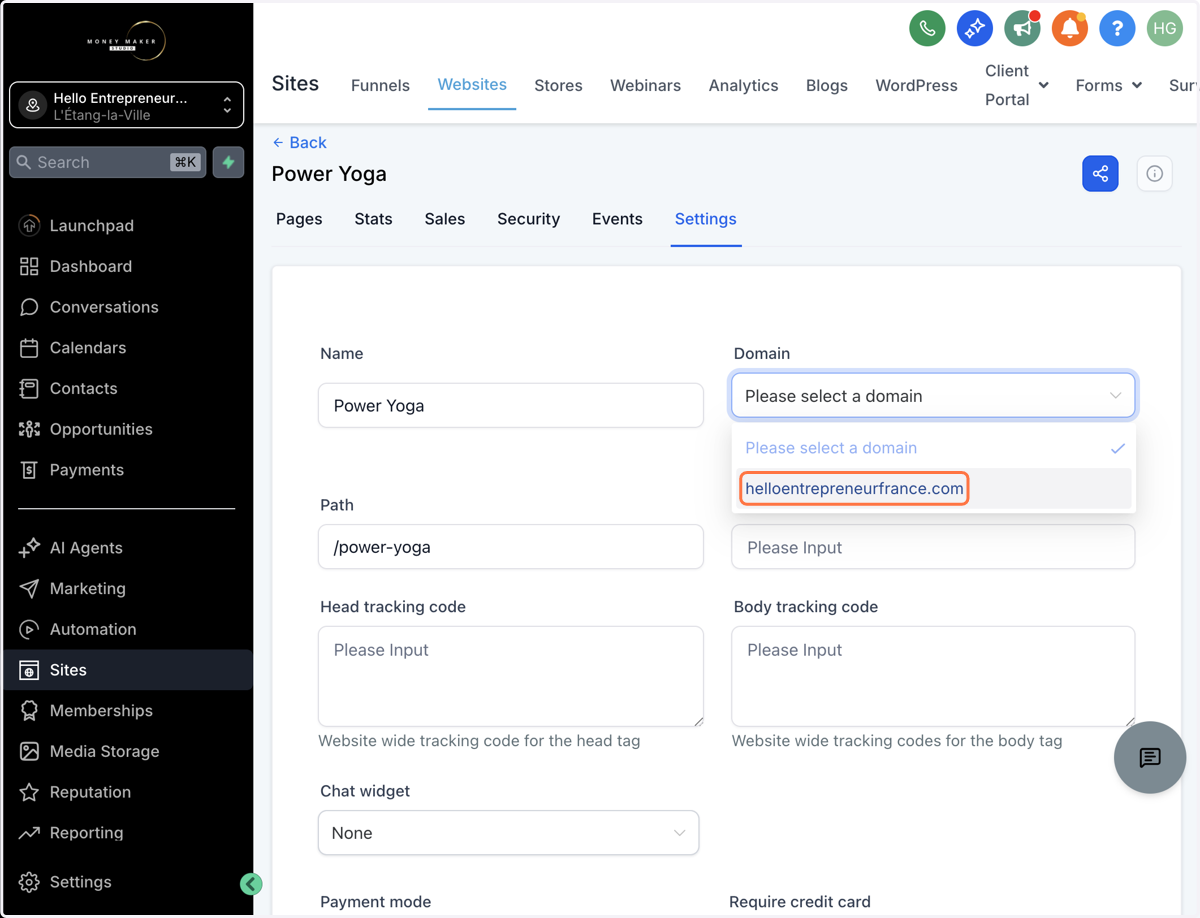Open the HG user avatar
Image resolution: width=1200 pixels, height=918 pixels.
(1165, 29)
